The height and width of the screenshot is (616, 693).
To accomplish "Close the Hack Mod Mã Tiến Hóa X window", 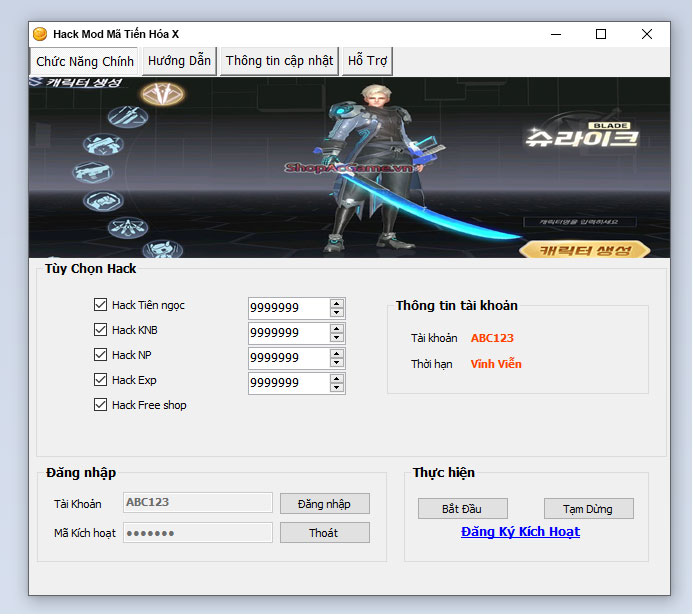I will pyautogui.click(x=647, y=34).
